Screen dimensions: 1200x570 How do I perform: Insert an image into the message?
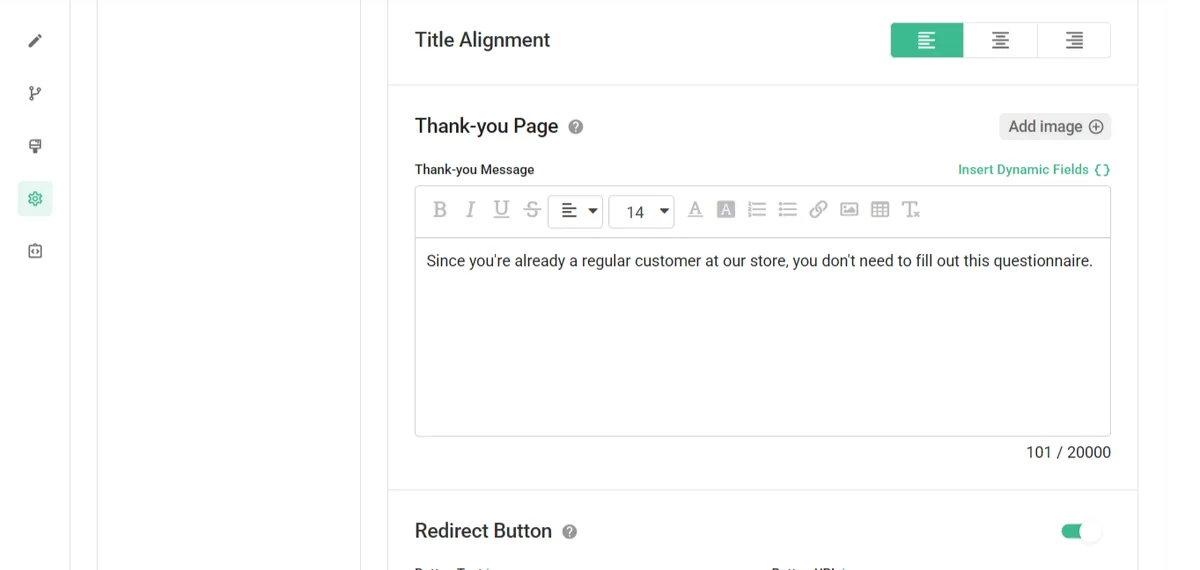pyautogui.click(x=849, y=210)
